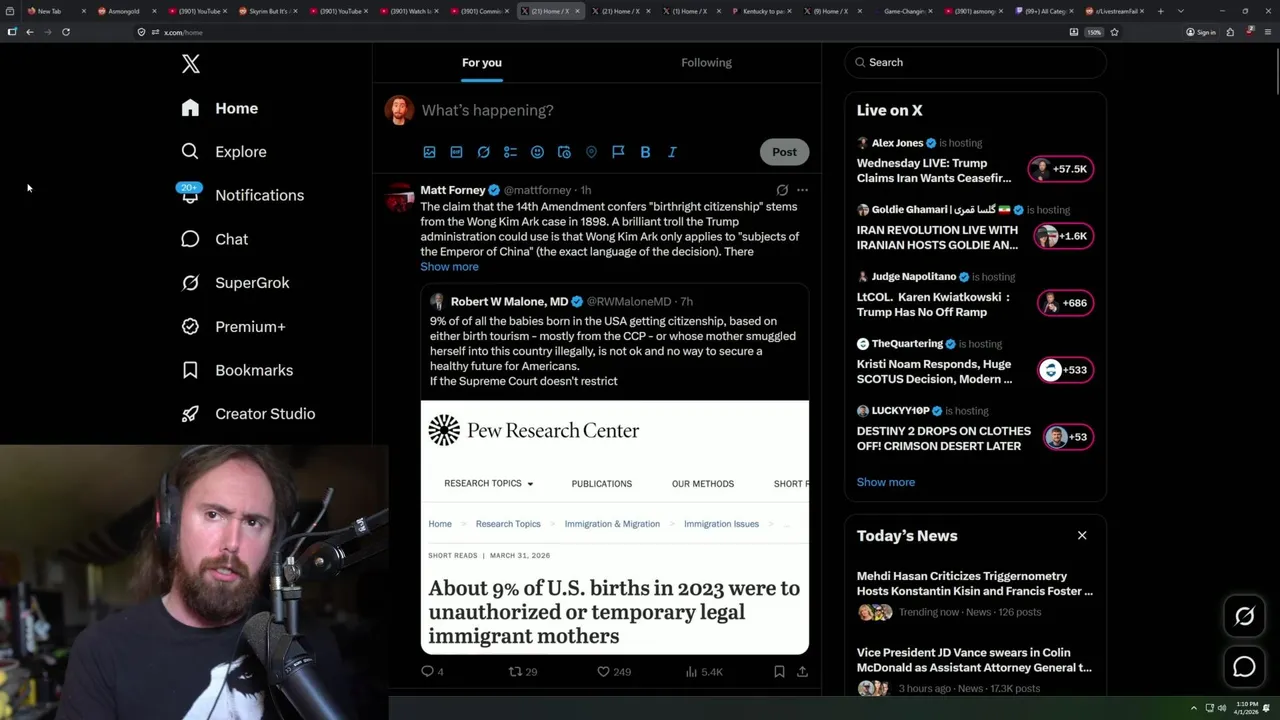Schedule the post with calendar icon
Viewport: 1280px width, 720px height.
[x=564, y=152]
